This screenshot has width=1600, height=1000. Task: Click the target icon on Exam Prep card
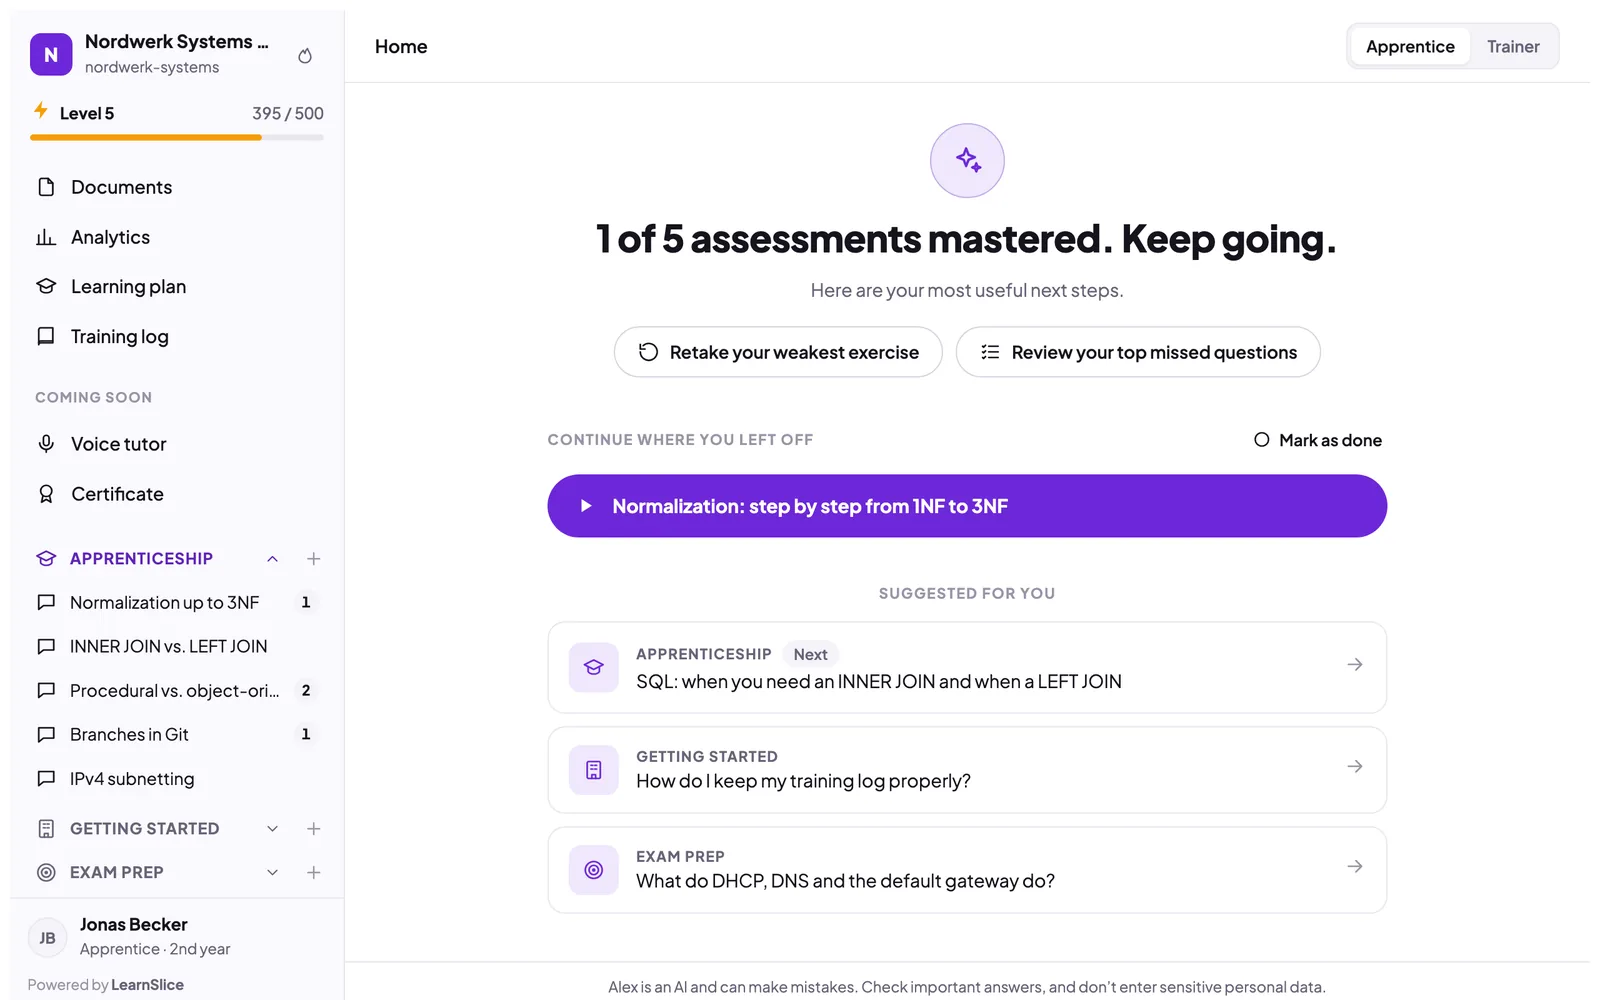594,870
